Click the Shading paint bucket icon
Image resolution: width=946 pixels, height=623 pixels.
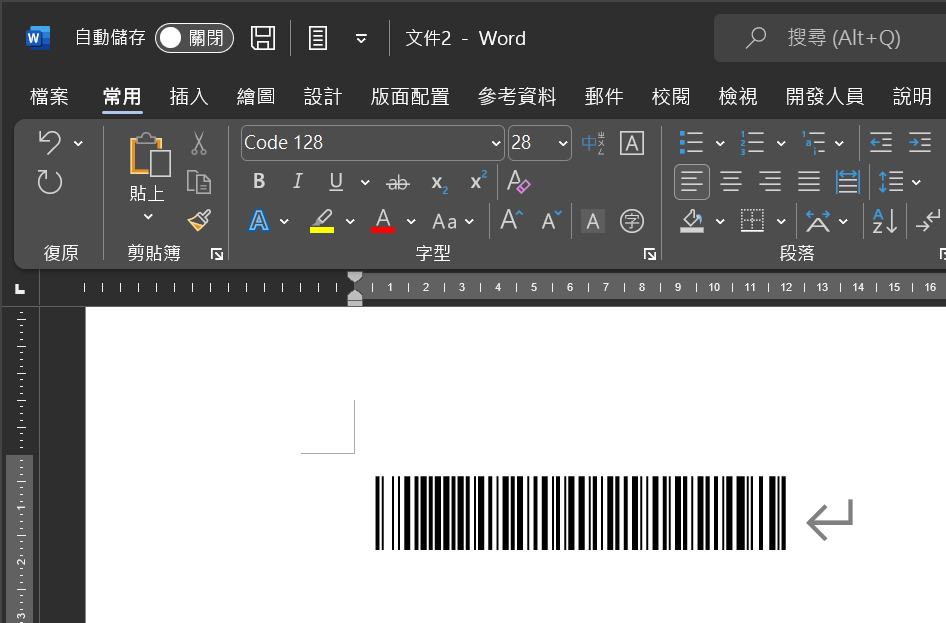tap(692, 221)
